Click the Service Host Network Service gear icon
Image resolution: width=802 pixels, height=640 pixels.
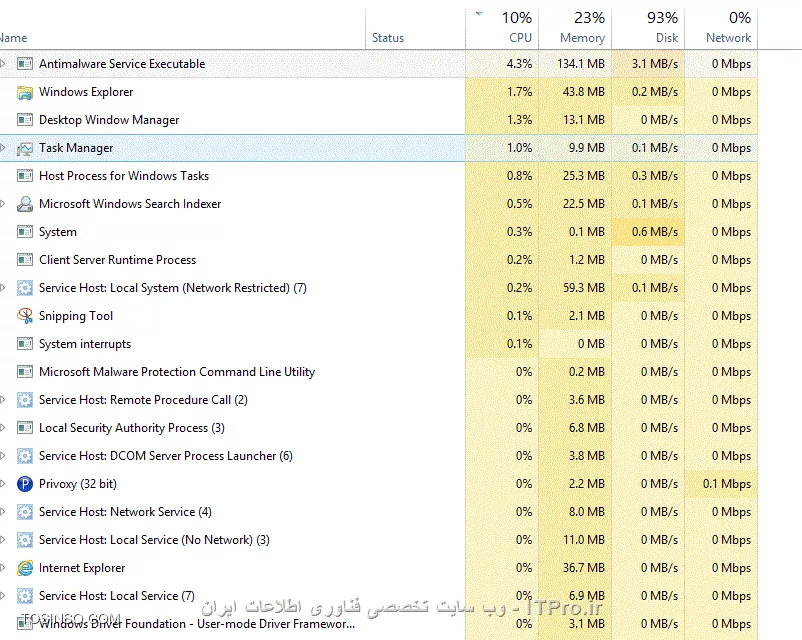(x=25, y=512)
